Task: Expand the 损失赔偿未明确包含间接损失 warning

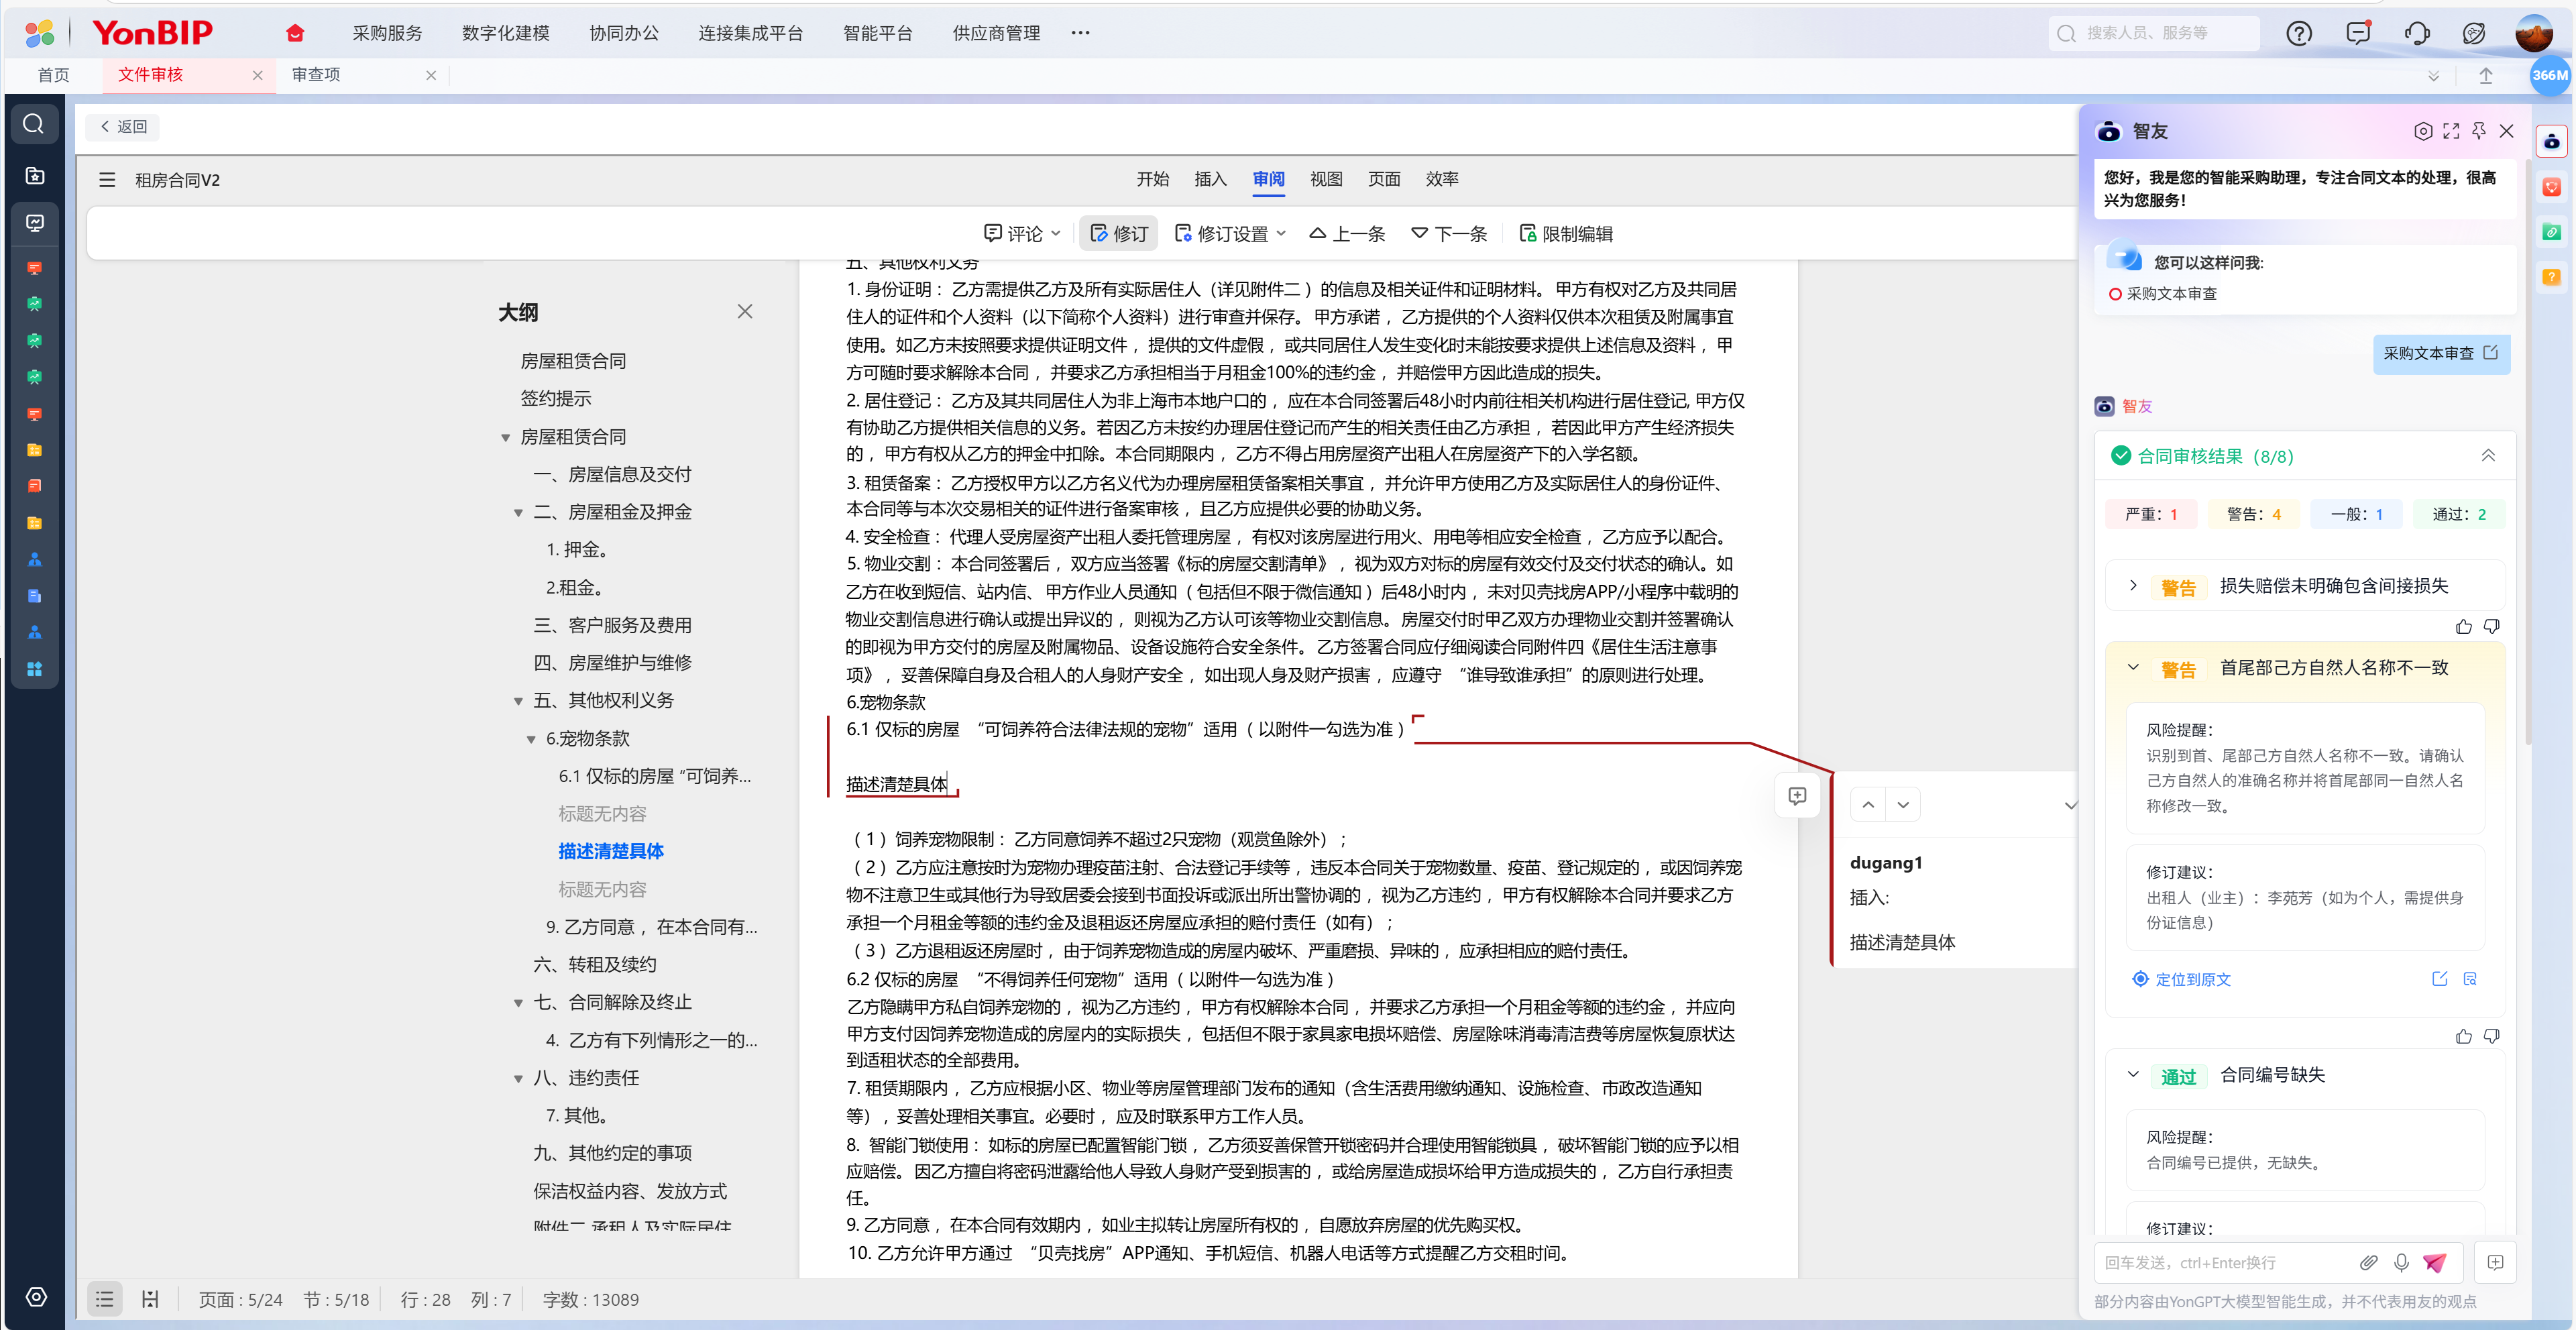Action: pos(2133,585)
